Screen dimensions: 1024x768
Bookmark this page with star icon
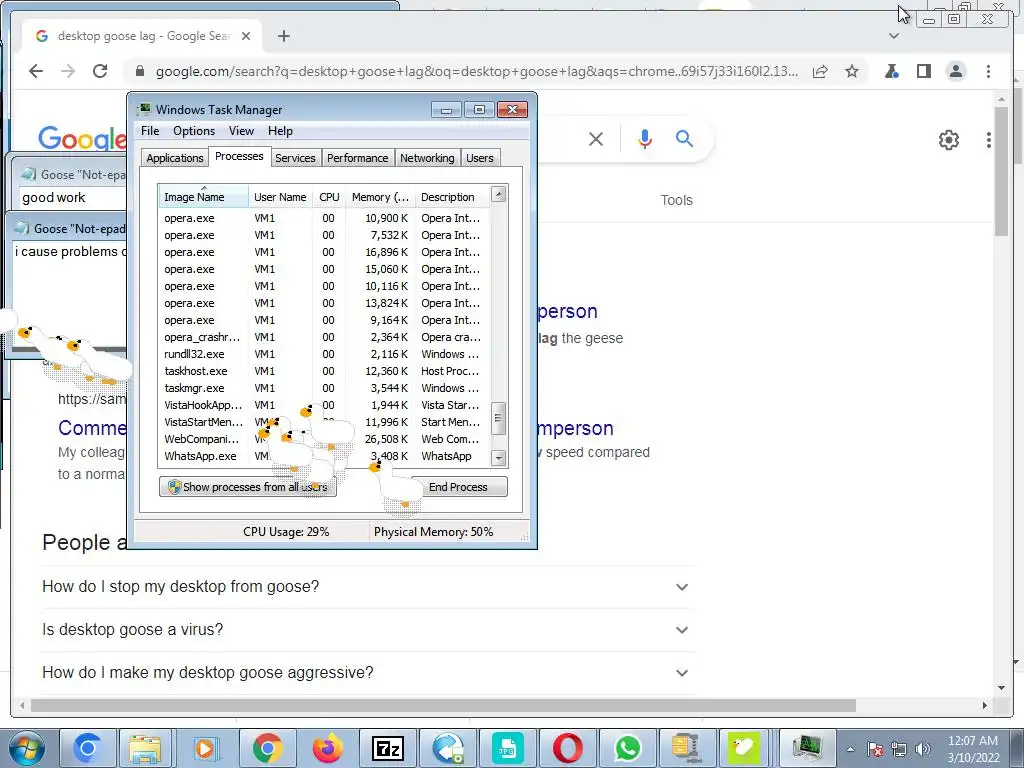pyautogui.click(x=852, y=71)
